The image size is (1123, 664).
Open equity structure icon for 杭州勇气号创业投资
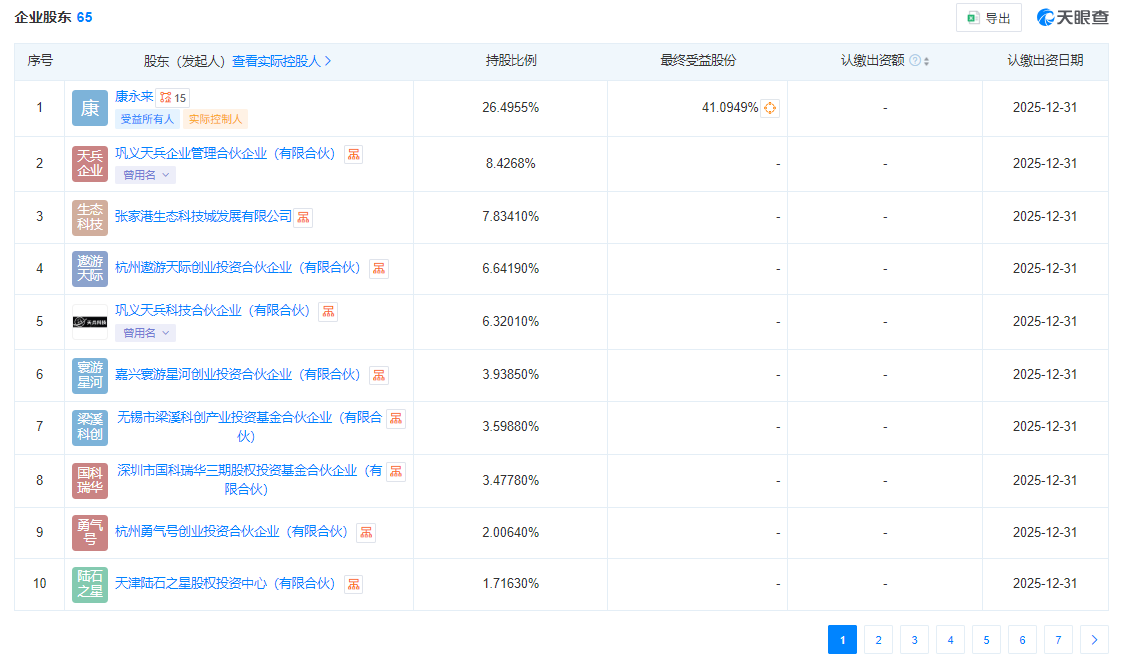(366, 533)
